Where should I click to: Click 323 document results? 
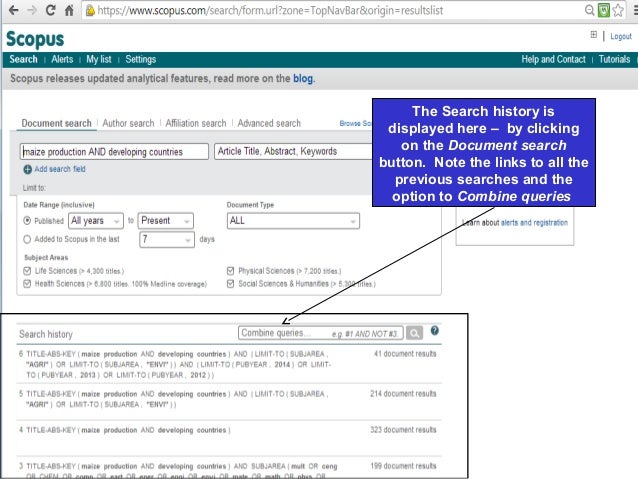403,430
